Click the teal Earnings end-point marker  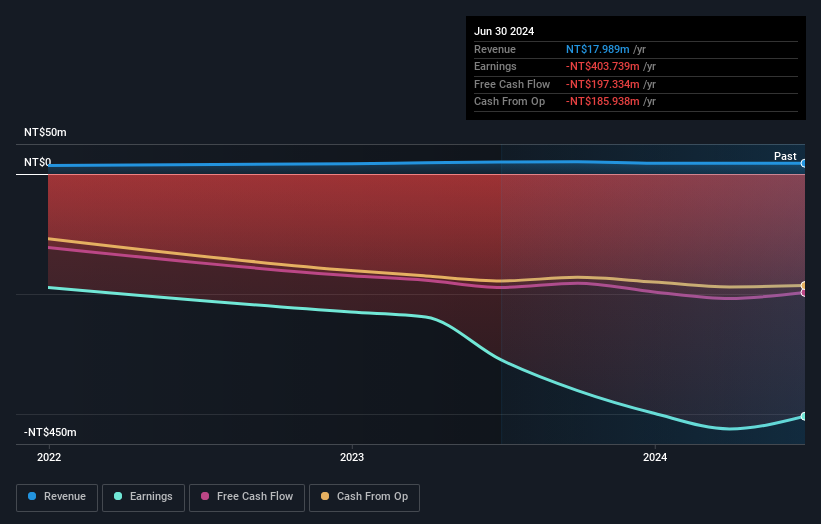point(804,416)
